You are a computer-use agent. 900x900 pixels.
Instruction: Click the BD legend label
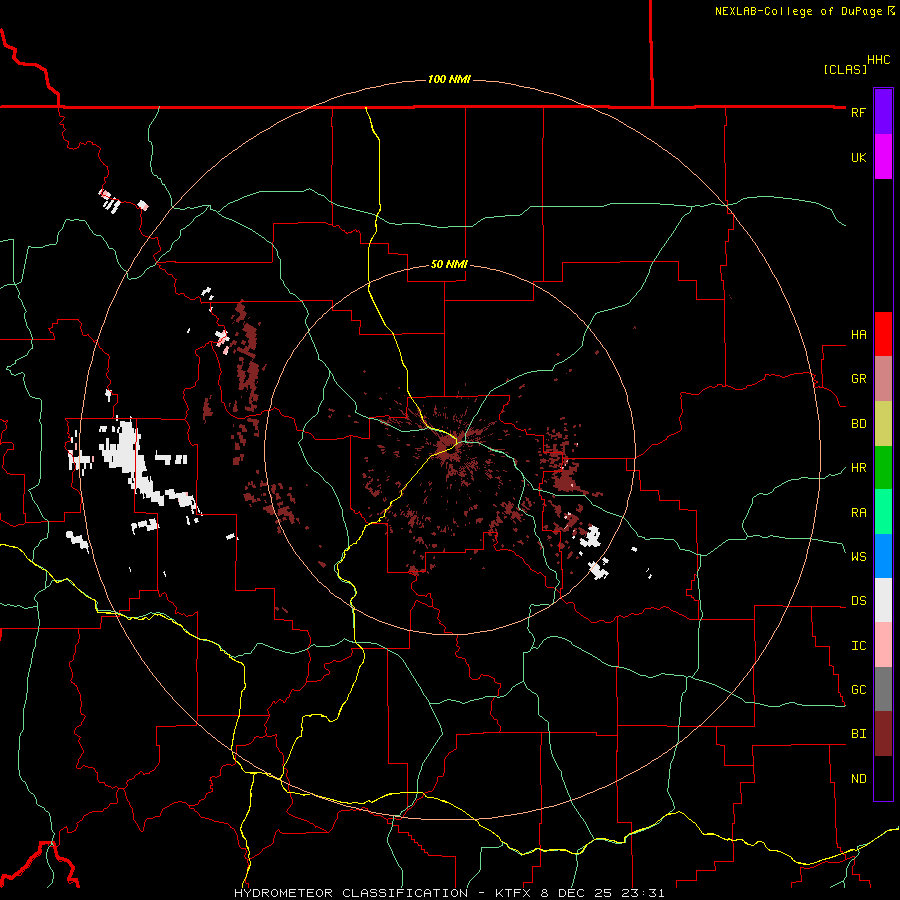coord(858,424)
